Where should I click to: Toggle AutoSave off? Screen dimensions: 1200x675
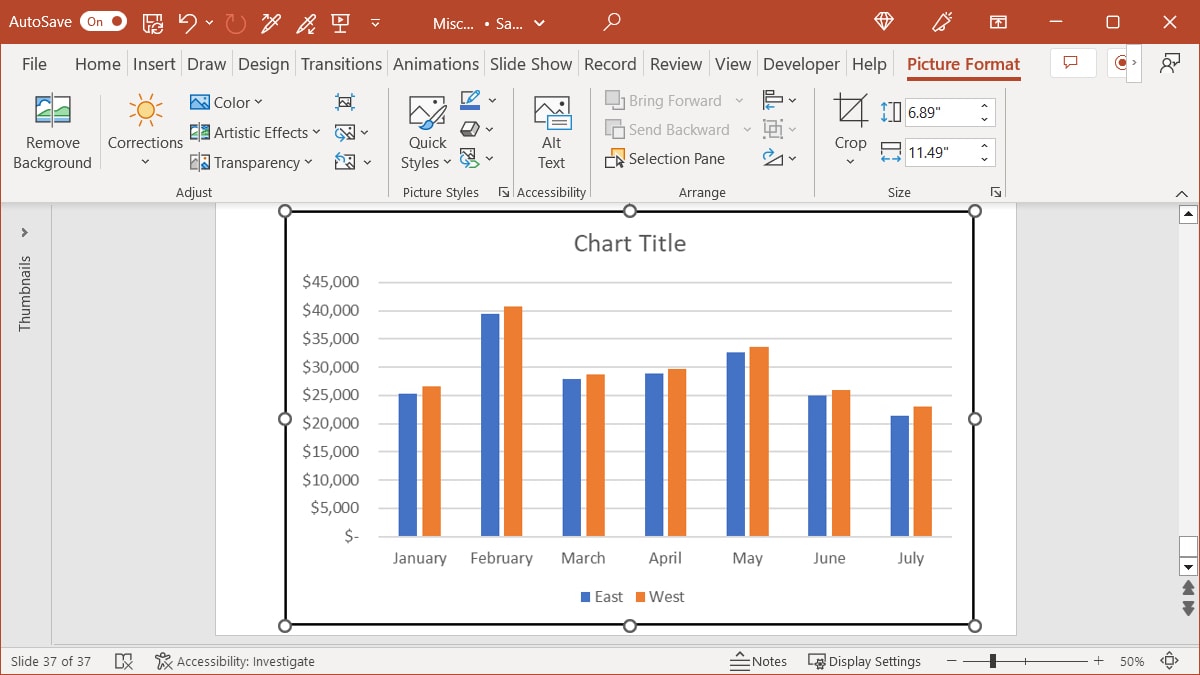click(107, 20)
